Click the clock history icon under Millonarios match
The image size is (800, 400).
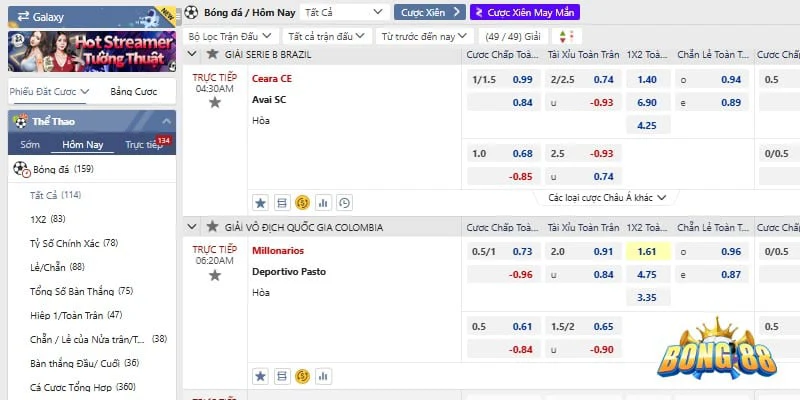point(344,375)
